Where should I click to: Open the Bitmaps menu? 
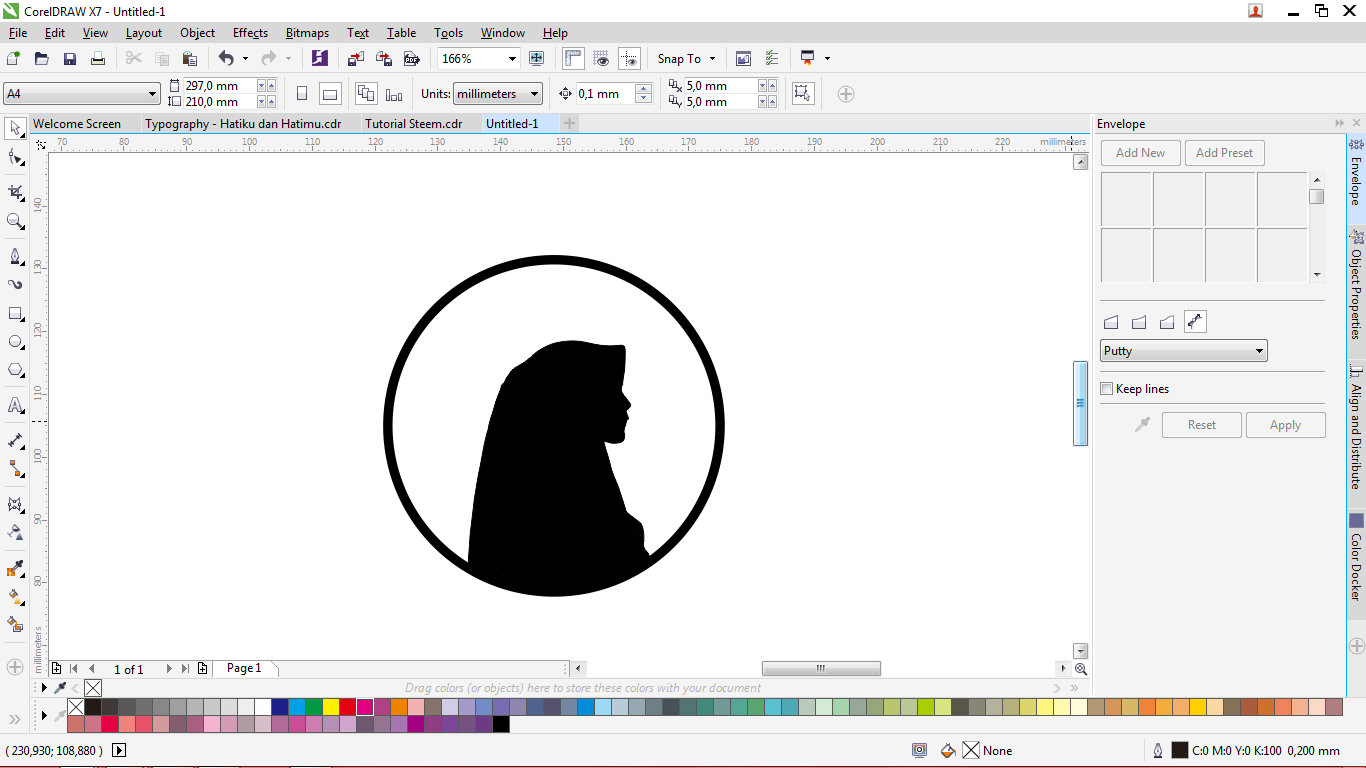point(307,33)
